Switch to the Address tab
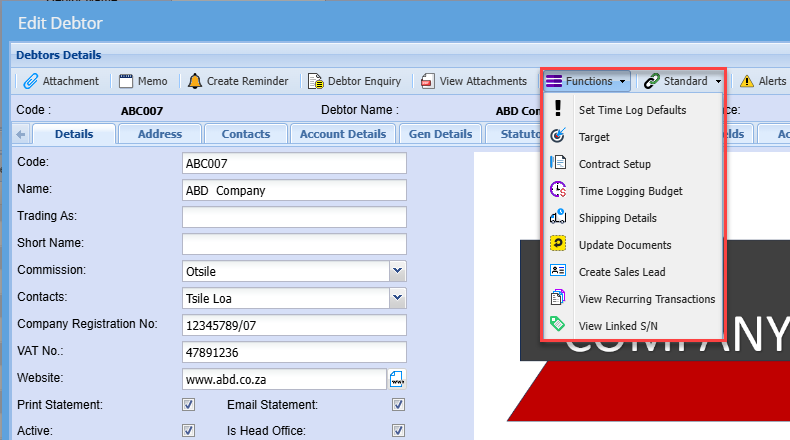The image size is (790, 440). [160, 134]
